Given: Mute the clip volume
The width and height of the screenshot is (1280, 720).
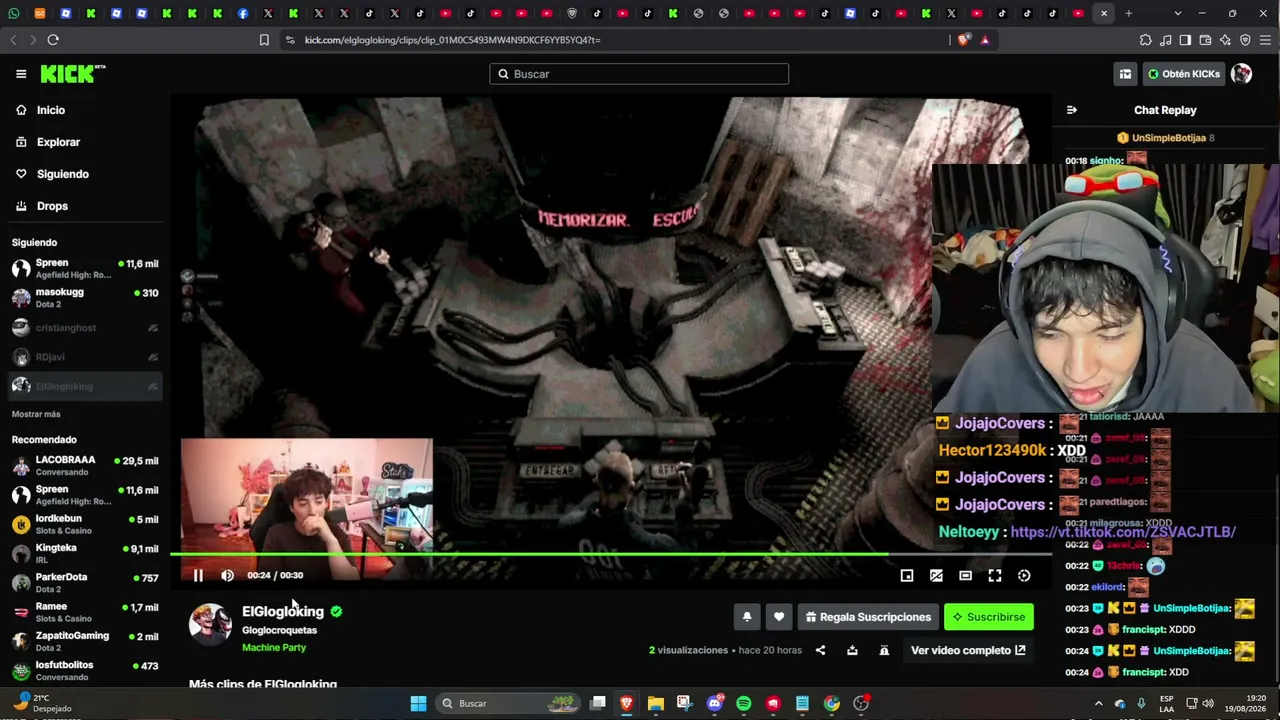Looking at the screenshot, I should (227, 575).
